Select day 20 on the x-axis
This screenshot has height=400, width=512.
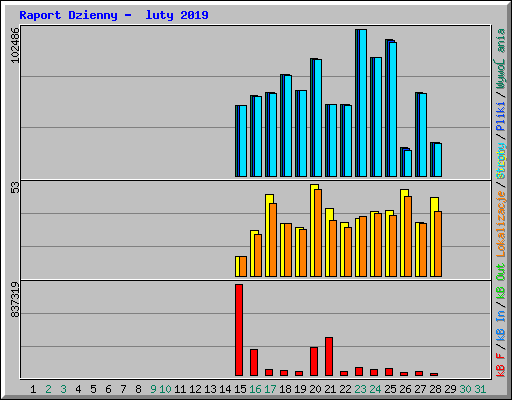point(315,389)
